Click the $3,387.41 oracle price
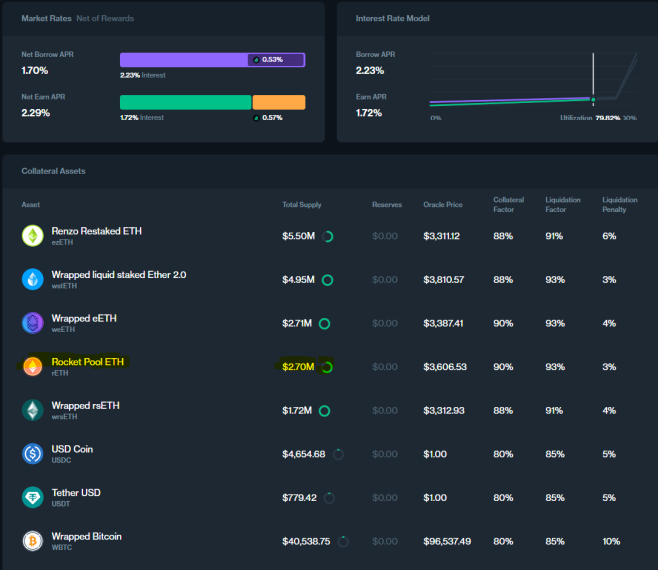The image size is (658, 570). click(x=443, y=324)
